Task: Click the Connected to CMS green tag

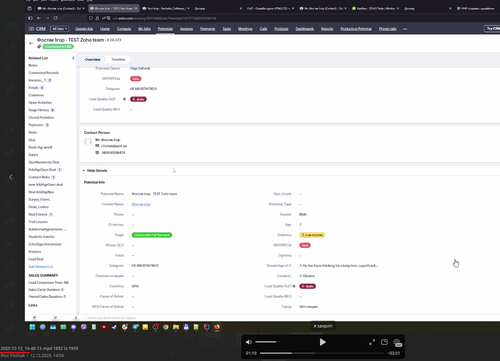Action: [x=58, y=46]
